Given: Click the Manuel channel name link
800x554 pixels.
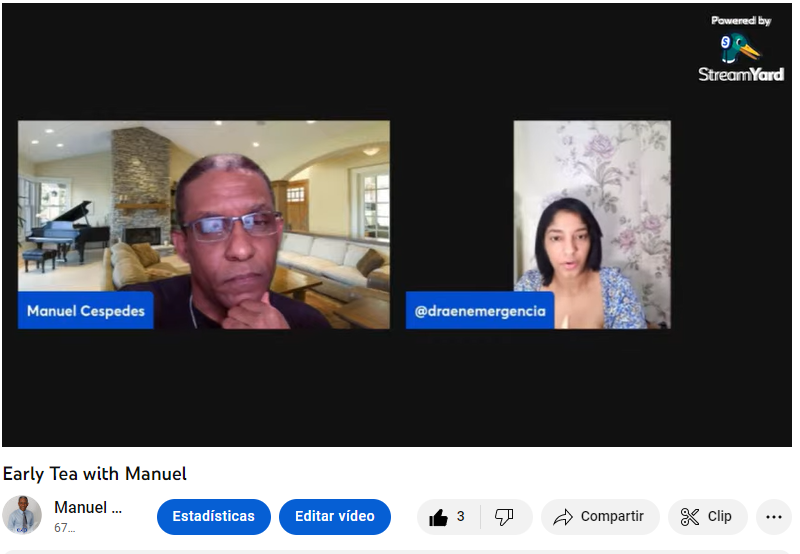Looking at the screenshot, I should point(88,508).
